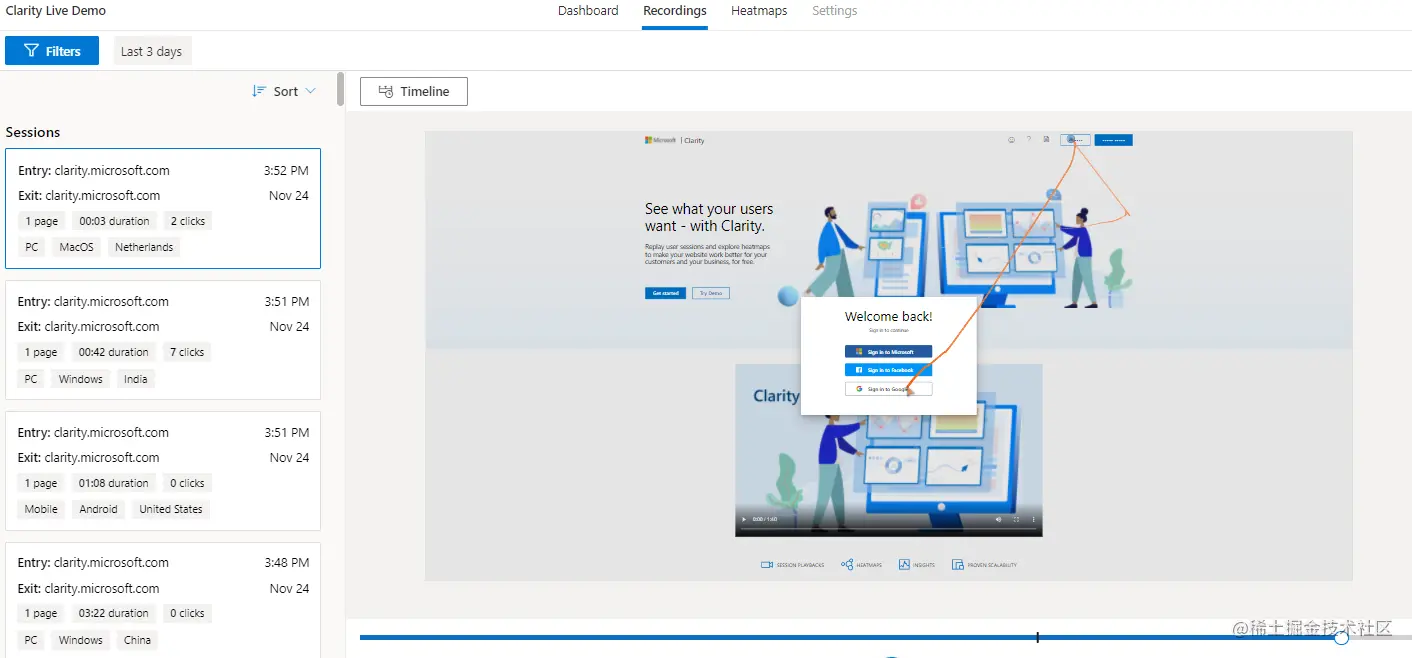Switch to the Dashboard tab

pos(588,11)
